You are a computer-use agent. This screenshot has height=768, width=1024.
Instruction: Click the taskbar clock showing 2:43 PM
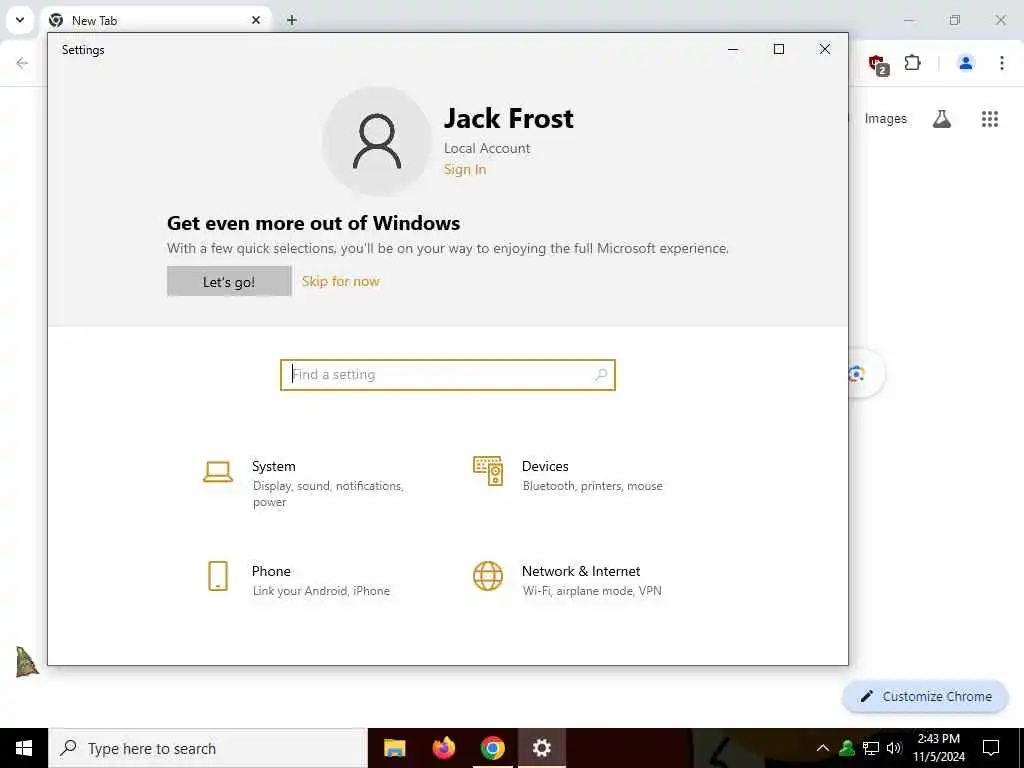coord(938,748)
